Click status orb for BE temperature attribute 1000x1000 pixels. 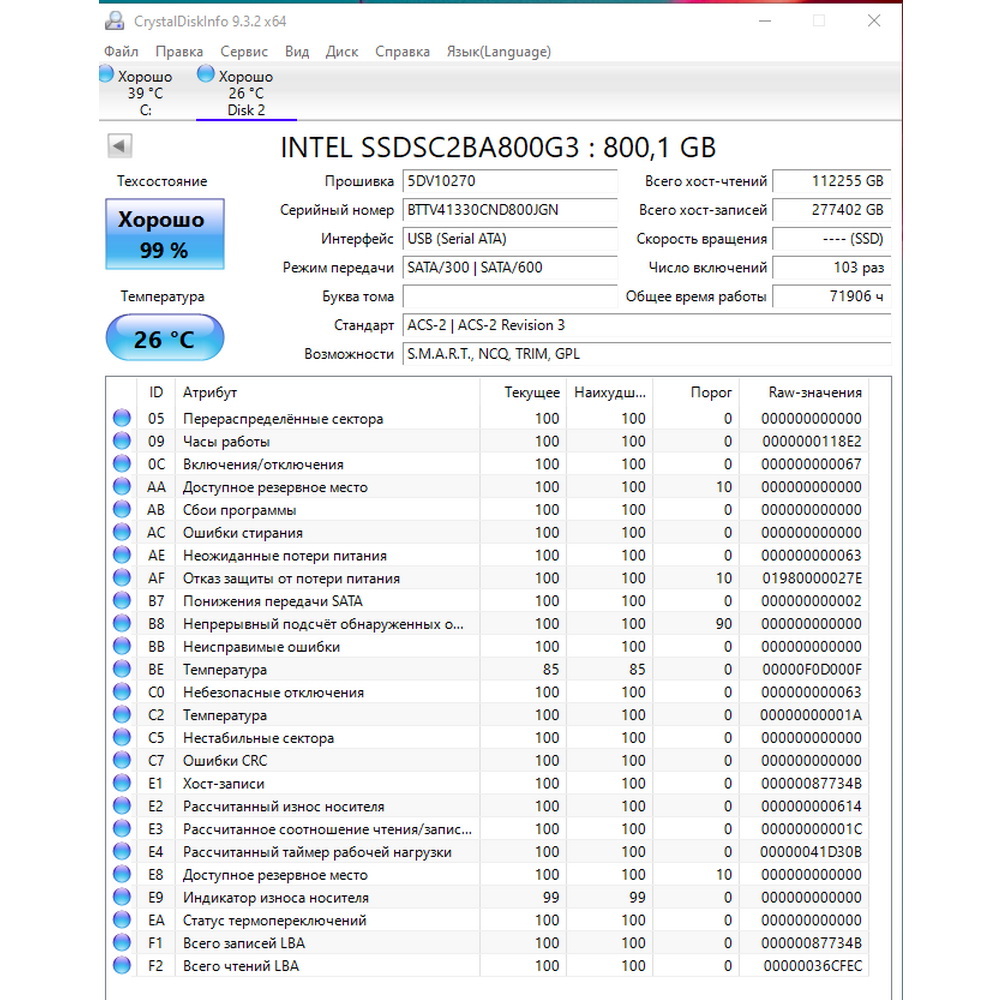[122, 669]
